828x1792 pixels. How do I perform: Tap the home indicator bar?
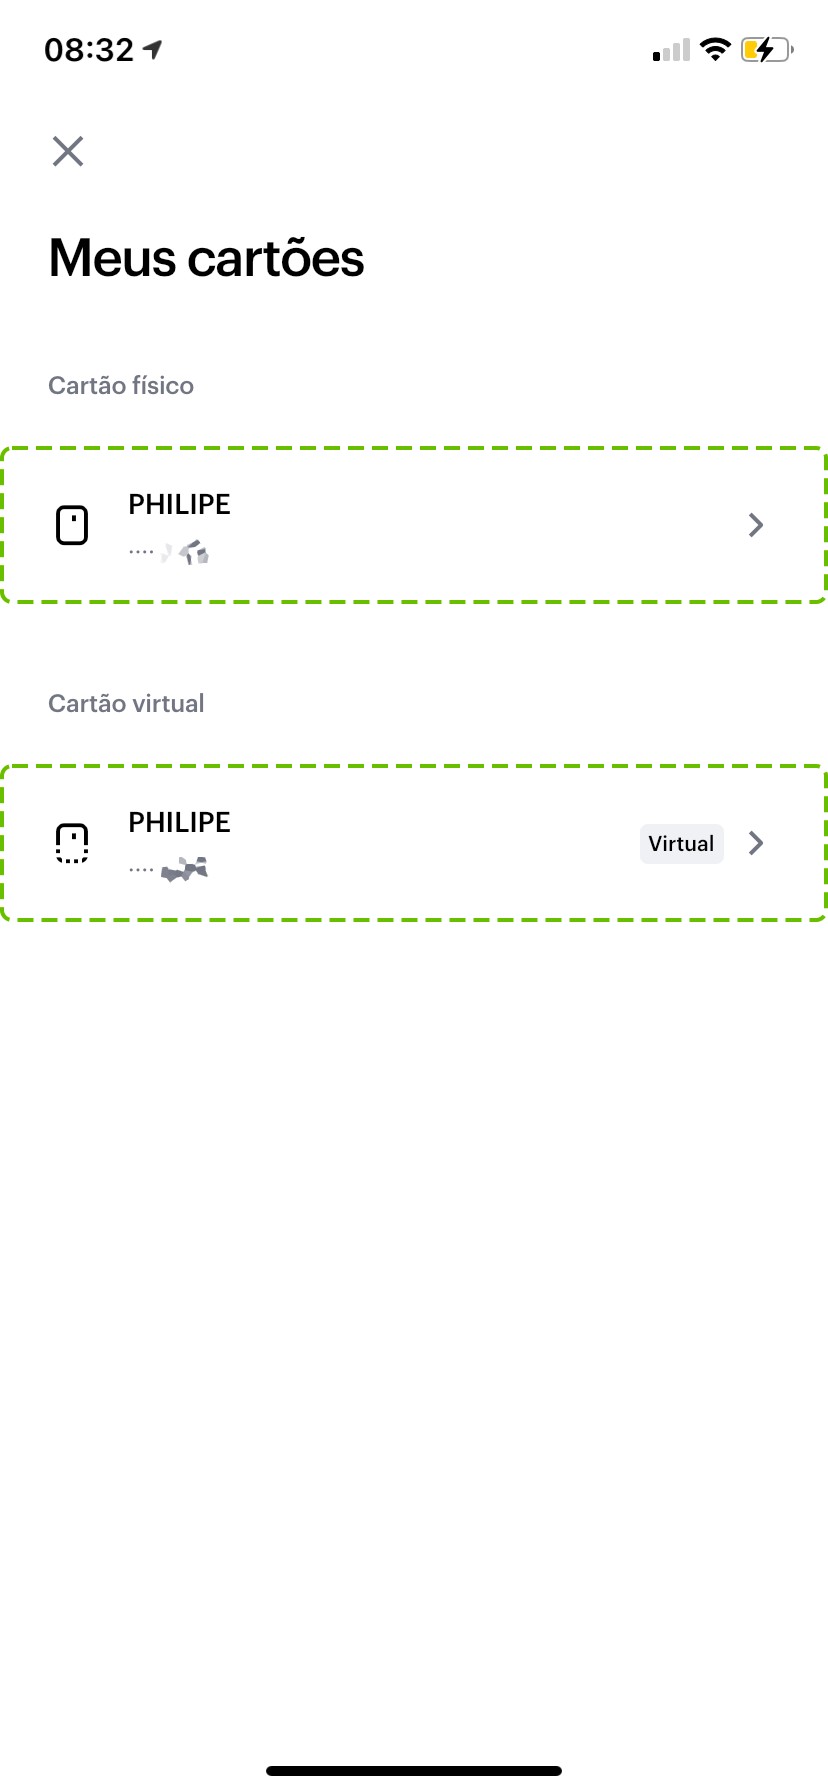click(x=414, y=1771)
